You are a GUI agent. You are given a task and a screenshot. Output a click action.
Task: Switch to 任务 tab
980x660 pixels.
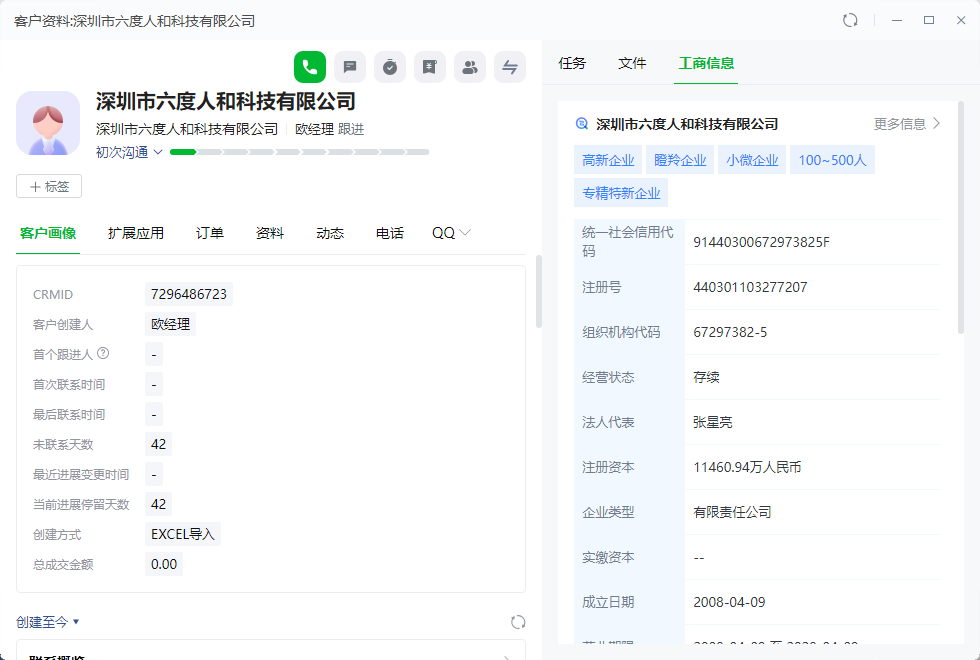pos(572,63)
